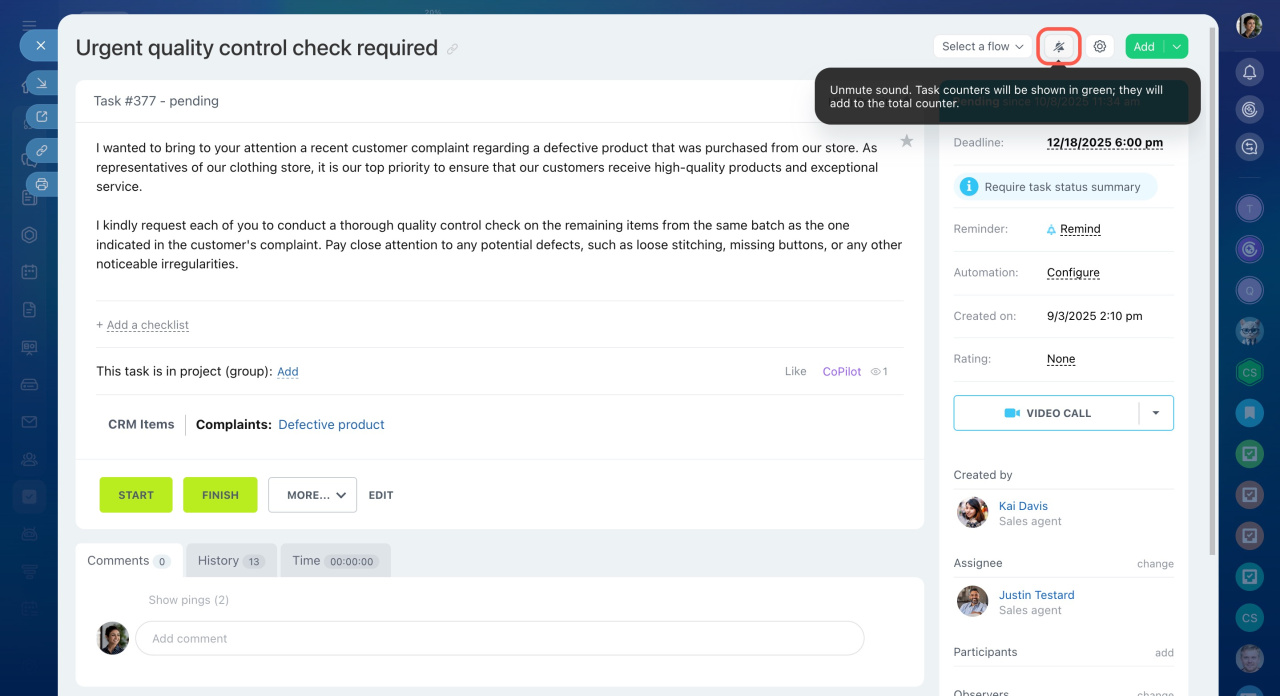Image resolution: width=1280 pixels, height=696 pixels.
Task: Click the print icon on slider side
Action: 41,184
